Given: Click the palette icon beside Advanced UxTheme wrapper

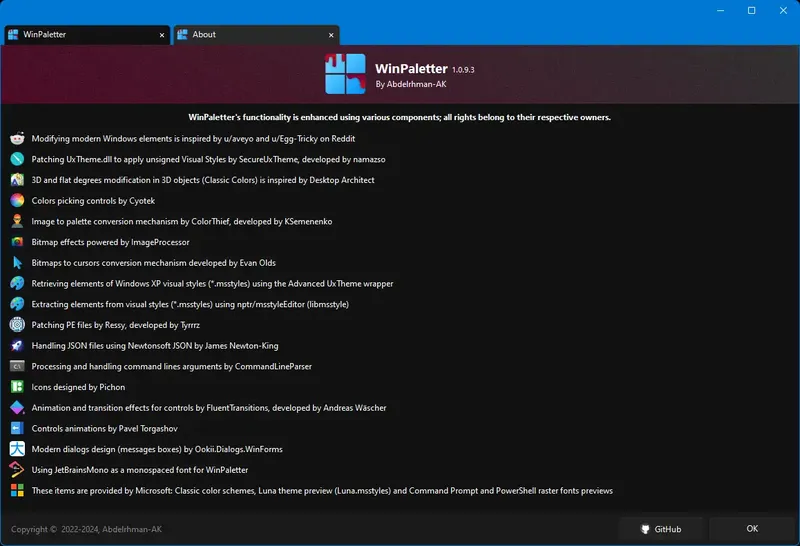Looking at the screenshot, I should pyautogui.click(x=17, y=283).
